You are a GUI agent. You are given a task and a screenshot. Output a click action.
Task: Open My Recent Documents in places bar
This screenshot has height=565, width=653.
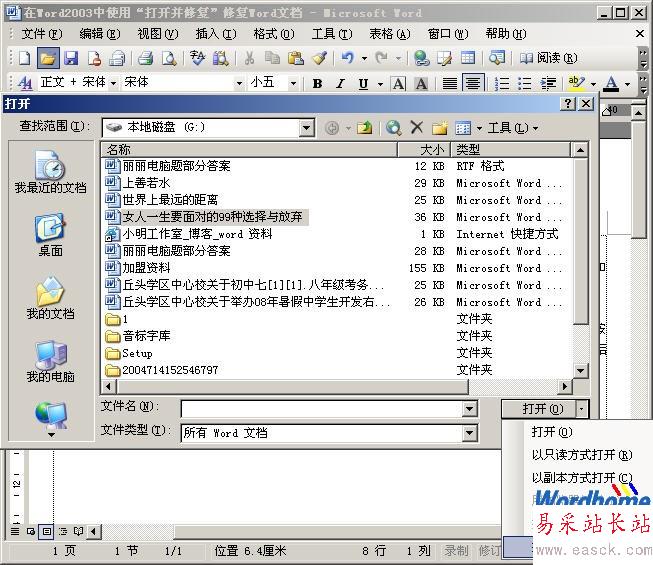tap(50, 172)
